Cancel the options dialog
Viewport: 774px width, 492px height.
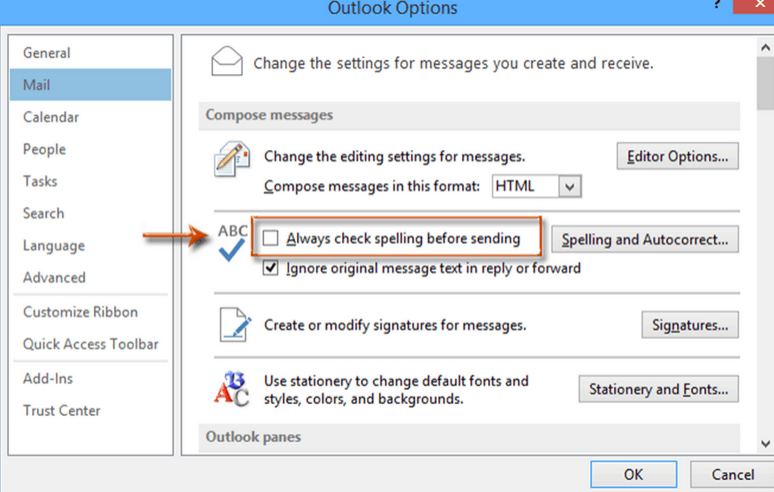tap(733, 474)
